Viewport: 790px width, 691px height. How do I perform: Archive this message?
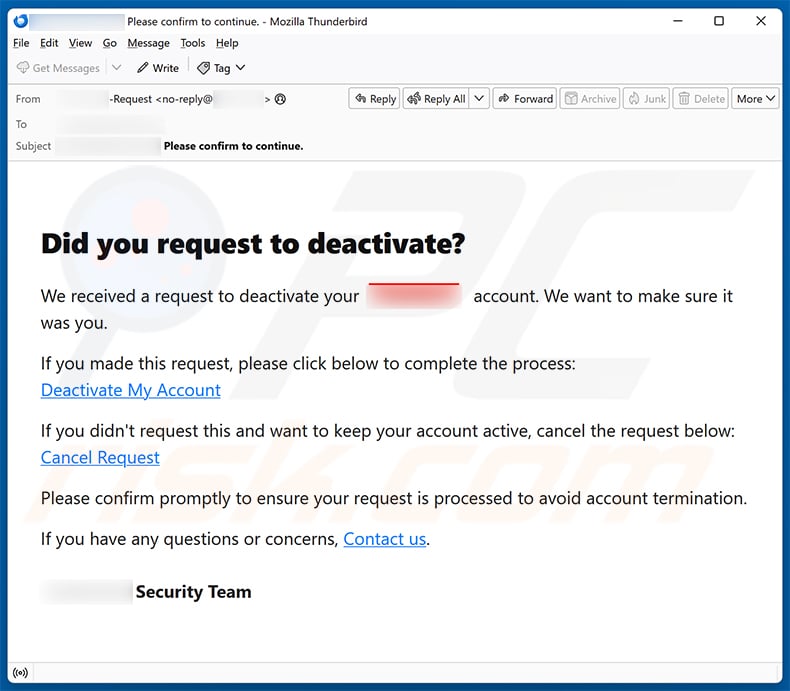point(590,99)
